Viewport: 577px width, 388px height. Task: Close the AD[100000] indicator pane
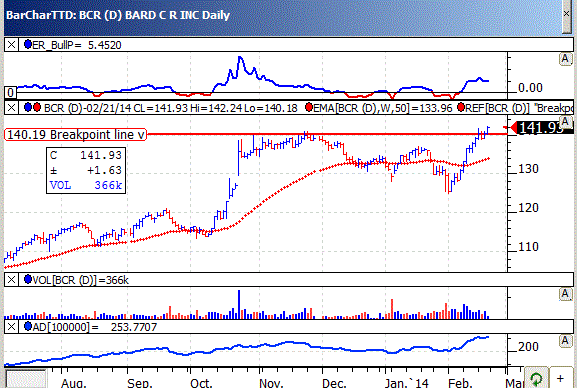pyautogui.click(x=11, y=327)
